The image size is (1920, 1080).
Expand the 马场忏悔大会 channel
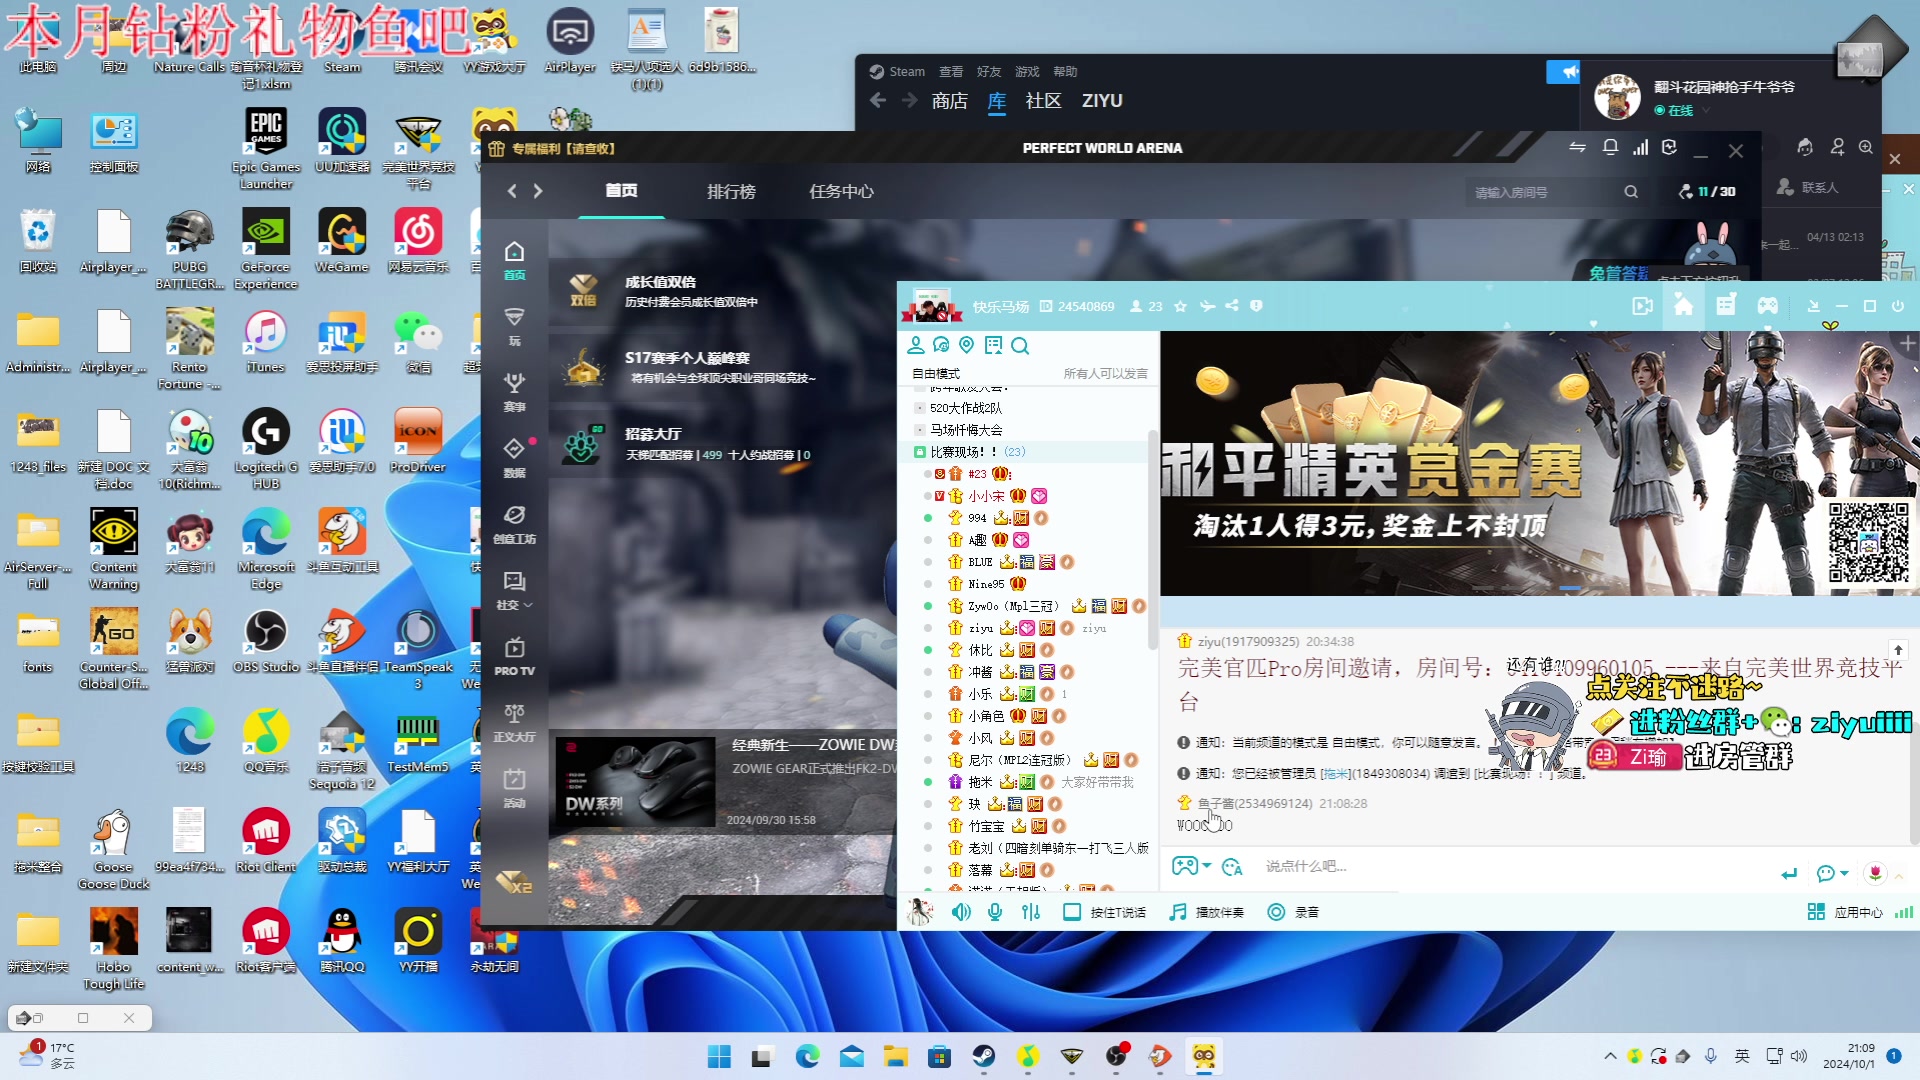pyautogui.click(x=965, y=430)
